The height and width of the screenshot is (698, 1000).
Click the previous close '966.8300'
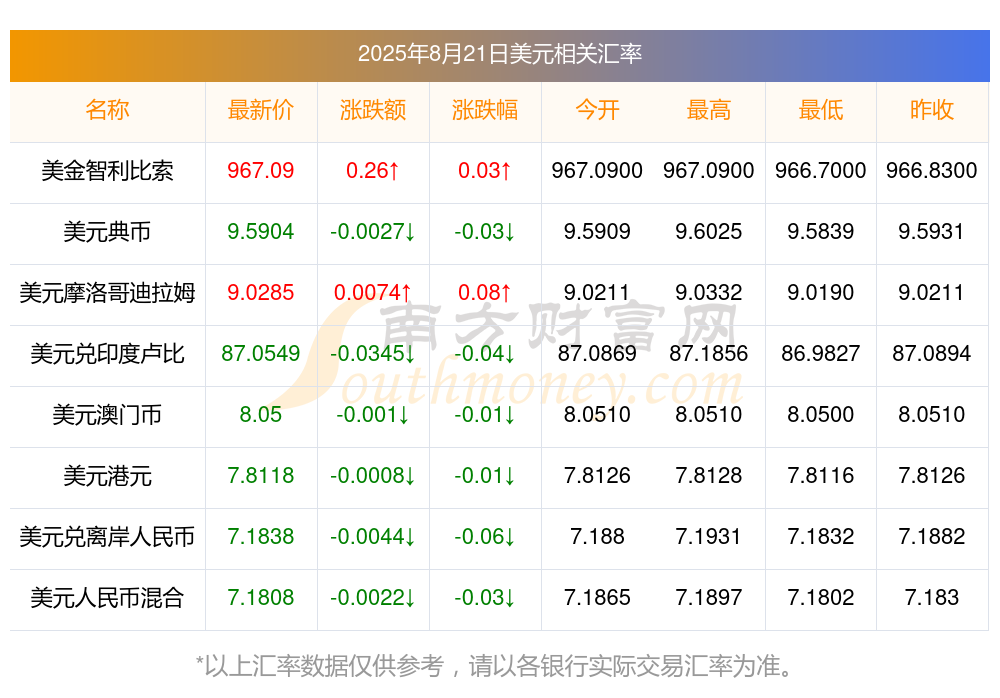tap(932, 171)
